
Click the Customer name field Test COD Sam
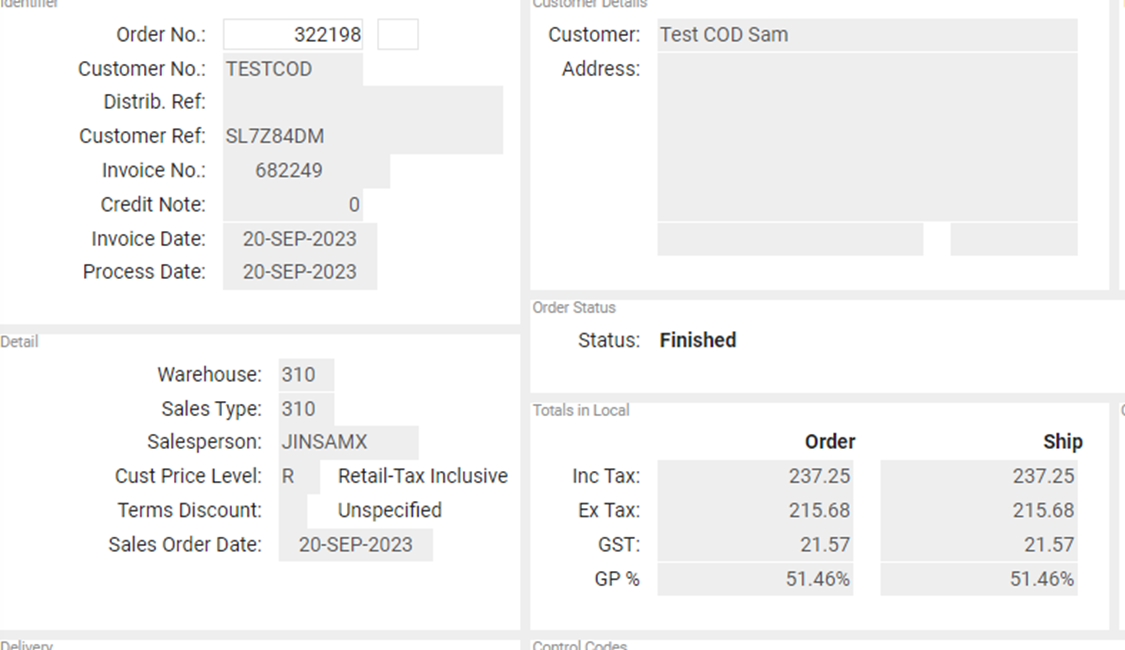pos(867,34)
